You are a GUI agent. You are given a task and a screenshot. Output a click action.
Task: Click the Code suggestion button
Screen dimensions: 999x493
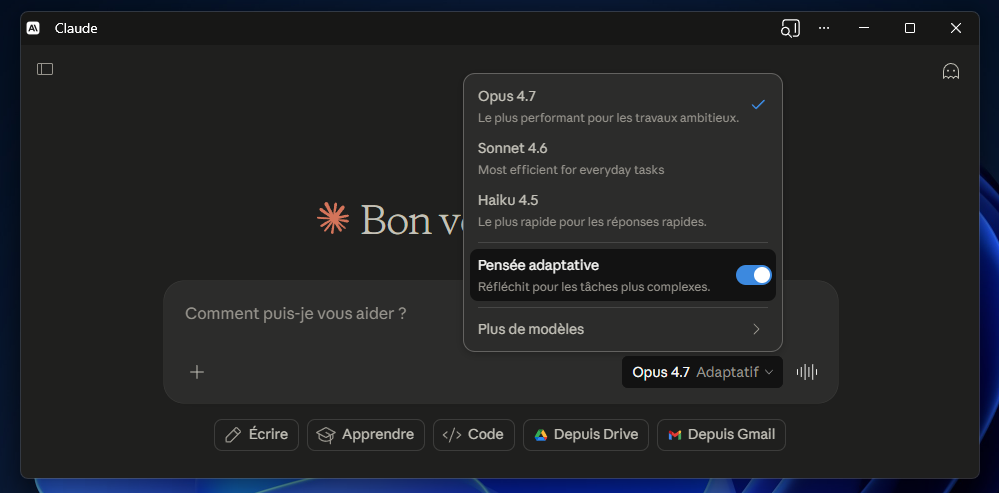point(473,435)
